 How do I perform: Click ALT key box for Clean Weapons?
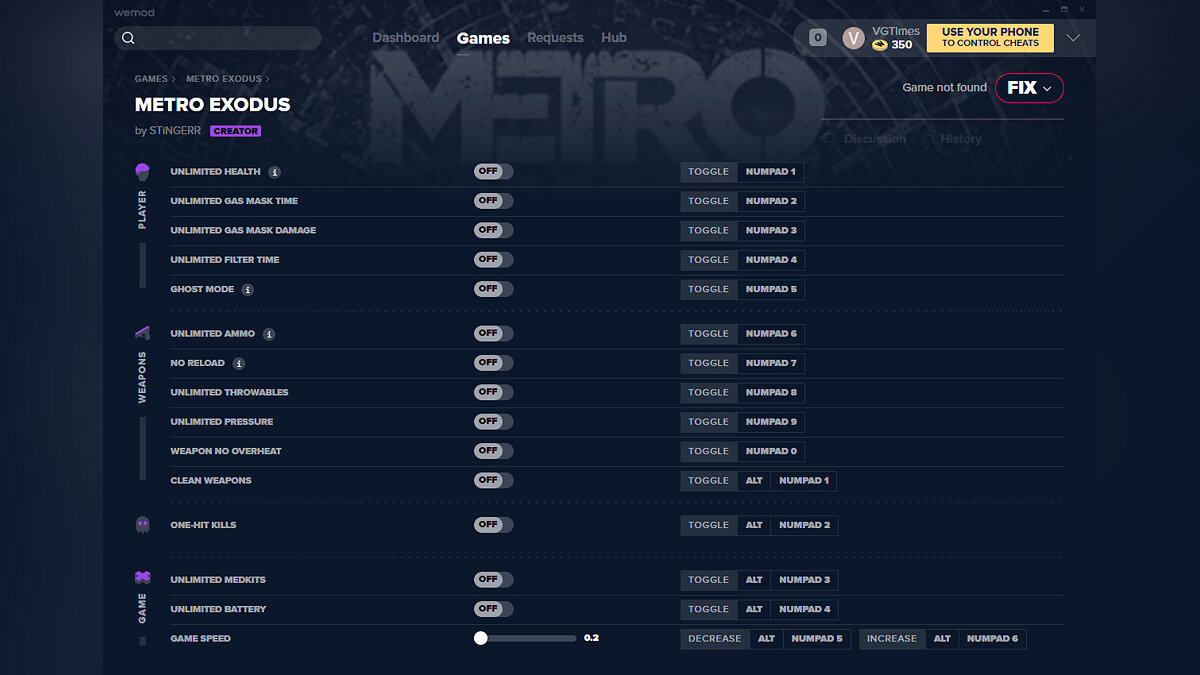coord(754,481)
